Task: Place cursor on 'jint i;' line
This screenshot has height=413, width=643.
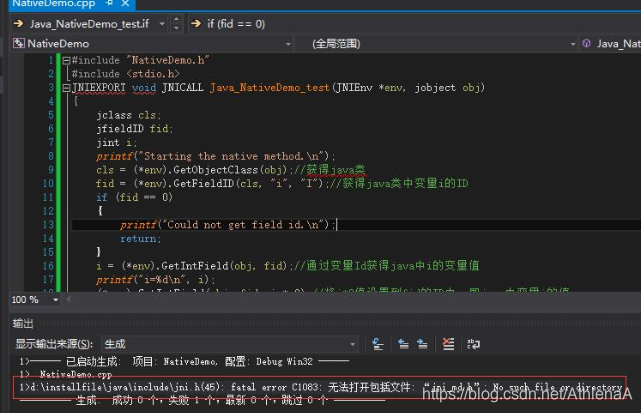Action: (x=116, y=143)
